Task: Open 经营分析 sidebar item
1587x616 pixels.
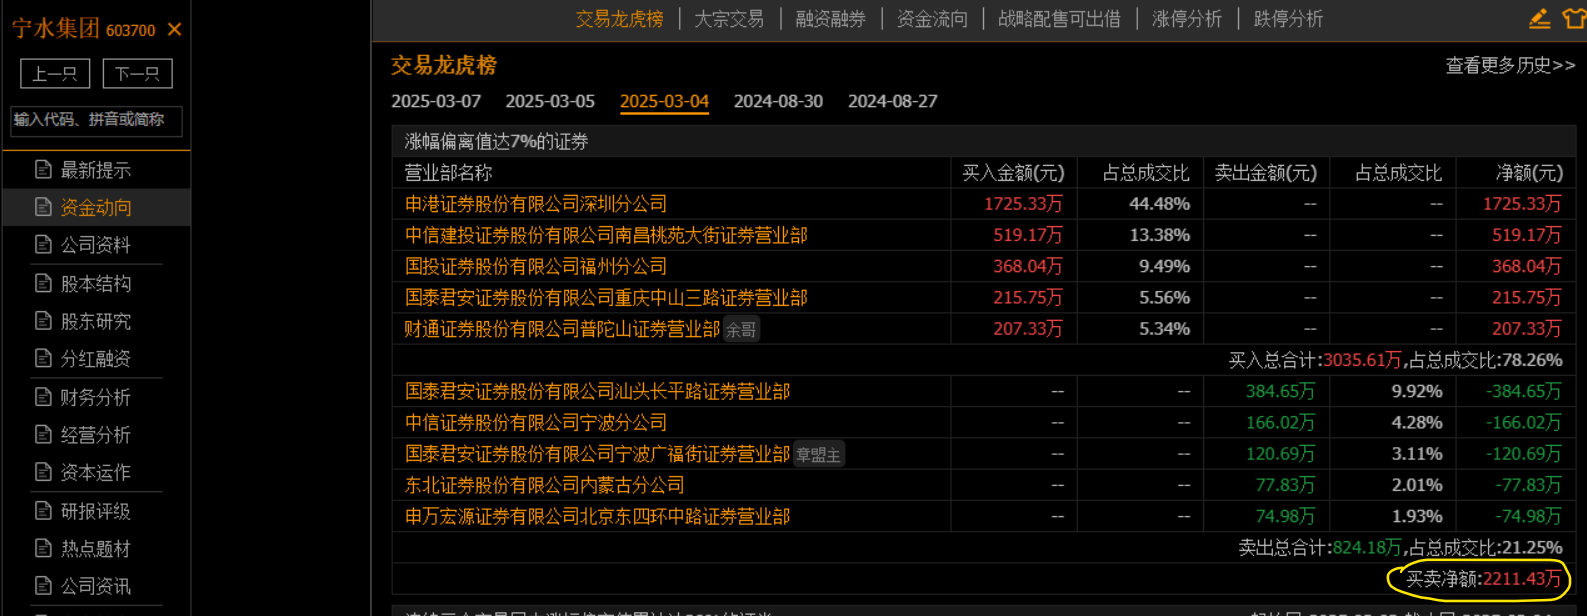Action: (96, 435)
